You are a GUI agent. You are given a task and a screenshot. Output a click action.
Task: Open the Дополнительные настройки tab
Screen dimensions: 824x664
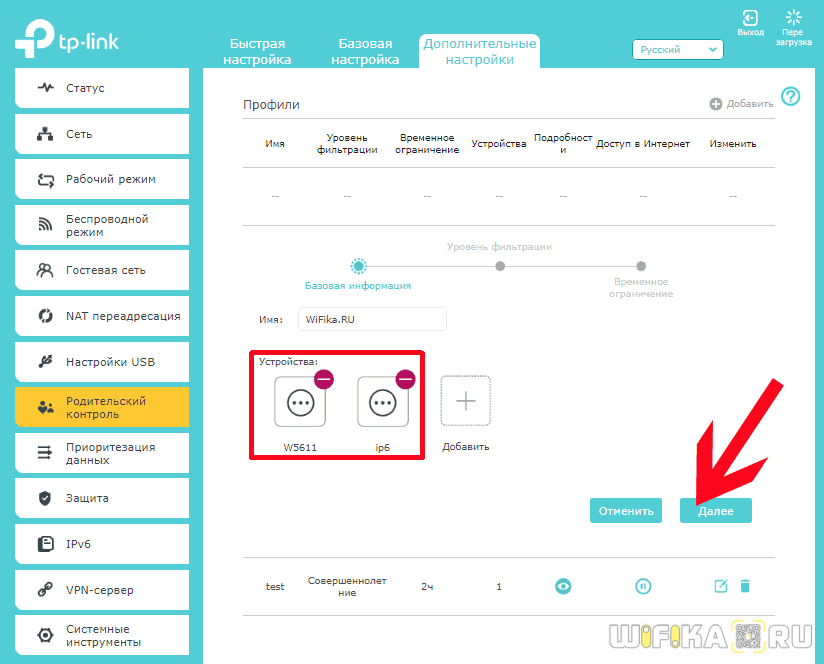[479, 51]
